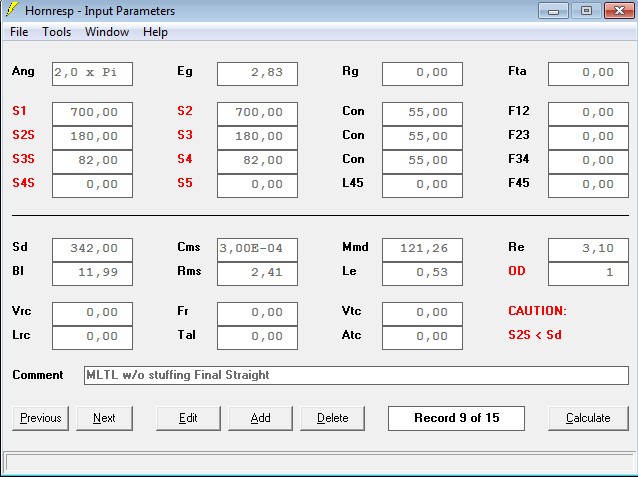Click the S2S < Sd warning text
Screen dimensions: 638x477
tap(535, 335)
